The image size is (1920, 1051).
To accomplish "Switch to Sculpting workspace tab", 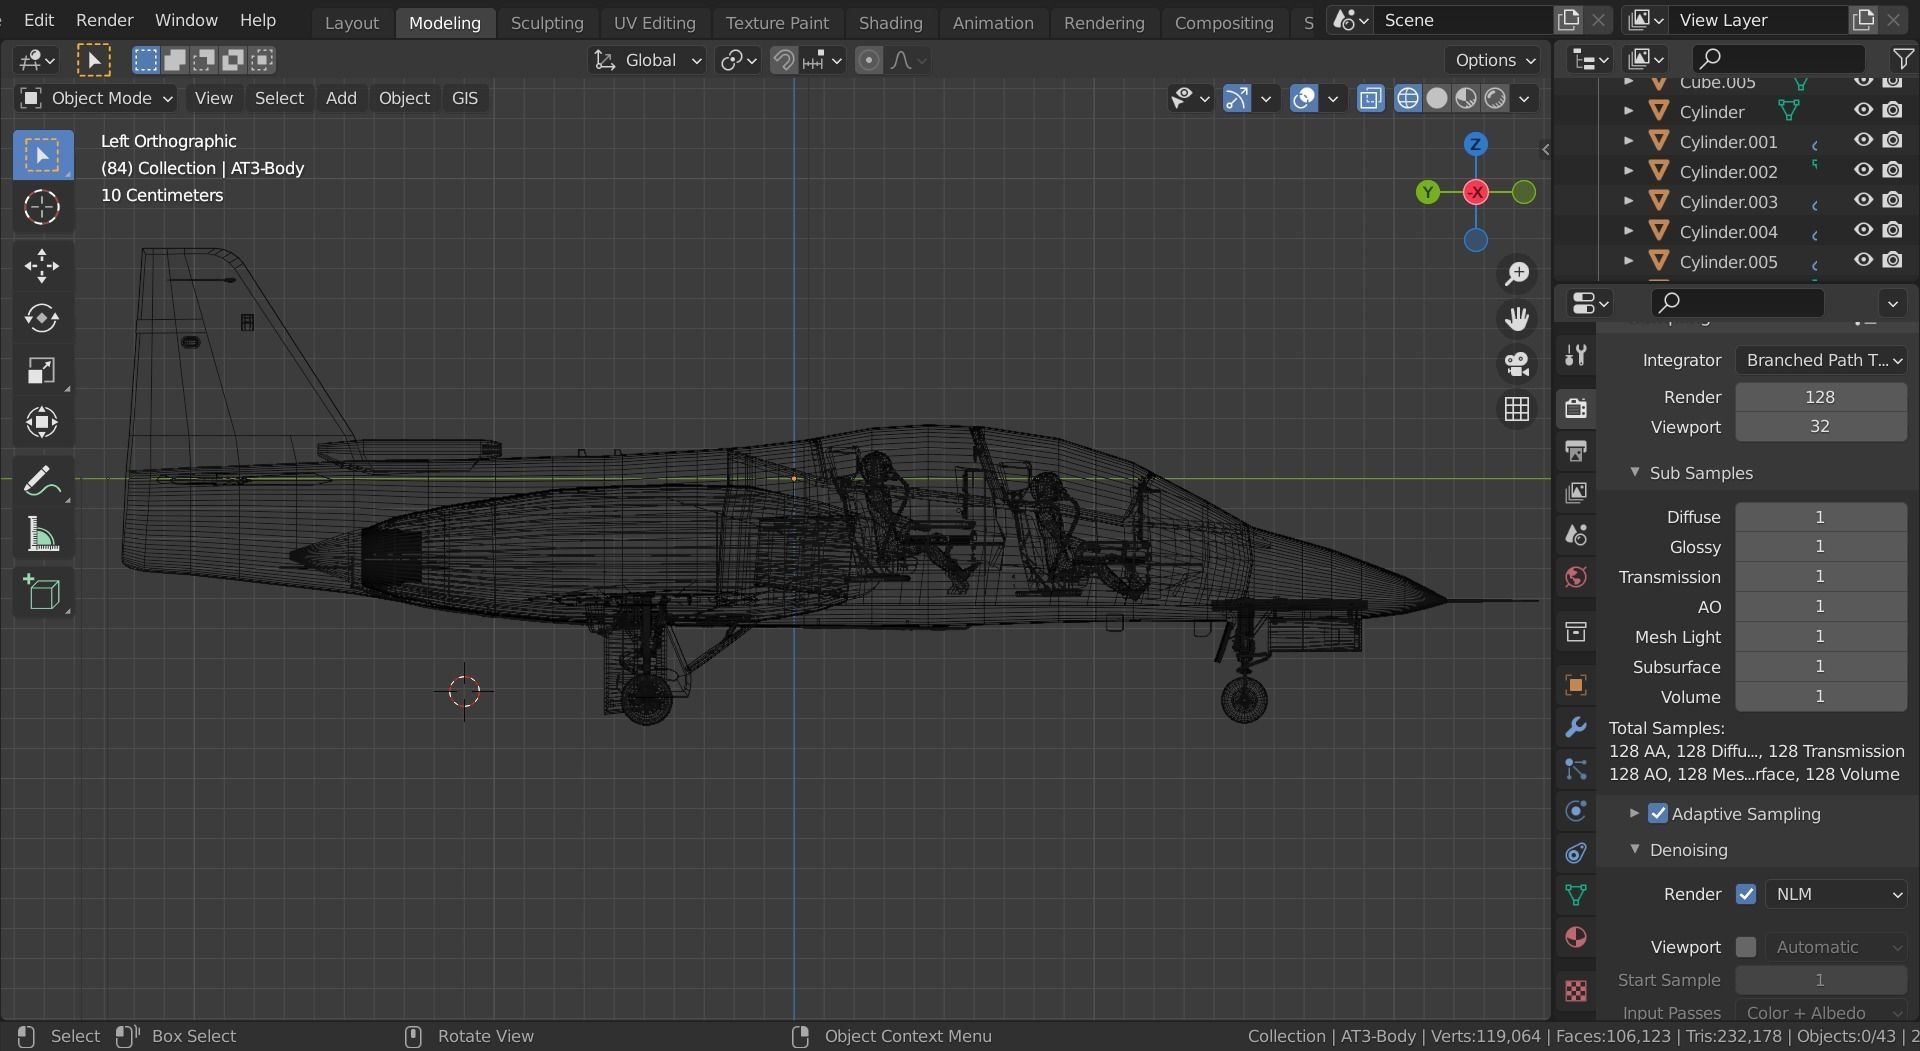I will (547, 22).
